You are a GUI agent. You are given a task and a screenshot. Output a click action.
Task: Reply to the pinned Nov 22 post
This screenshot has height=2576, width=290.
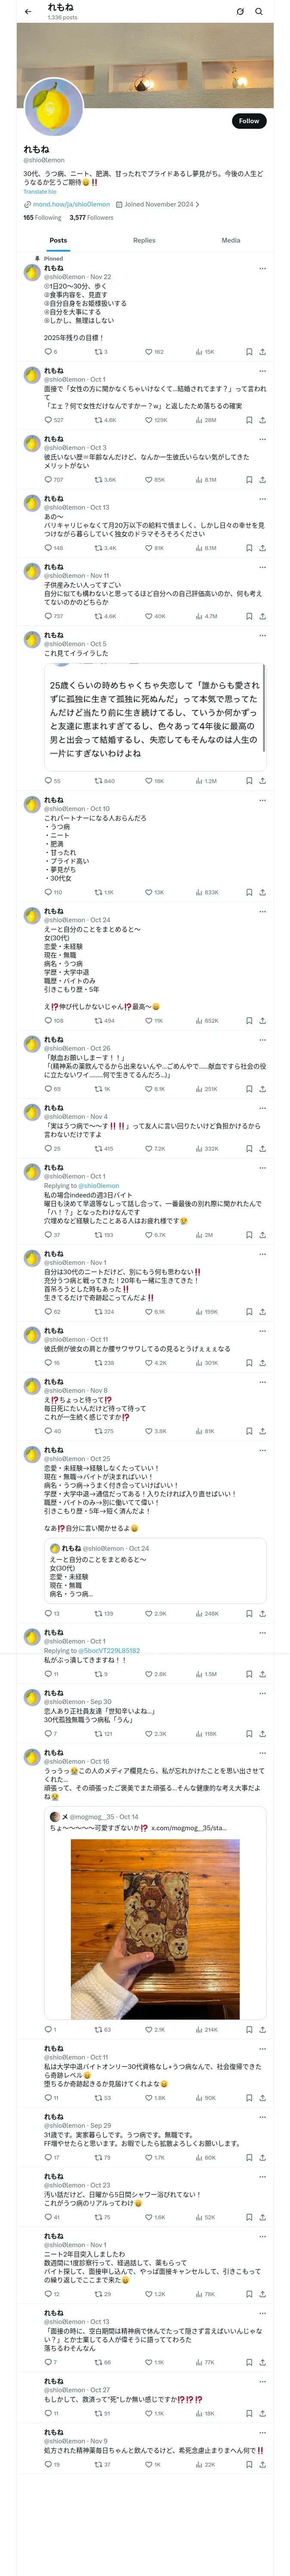click(x=46, y=352)
